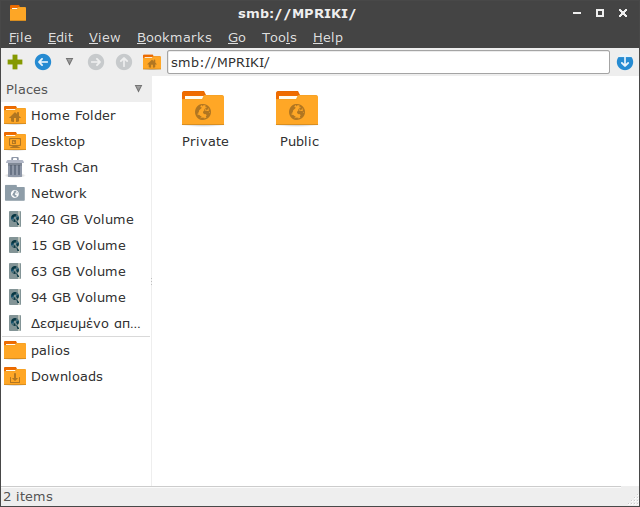The height and width of the screenshot is (507, 640).
Task: Select 15 GB Volume text
Action: point(78,245)
